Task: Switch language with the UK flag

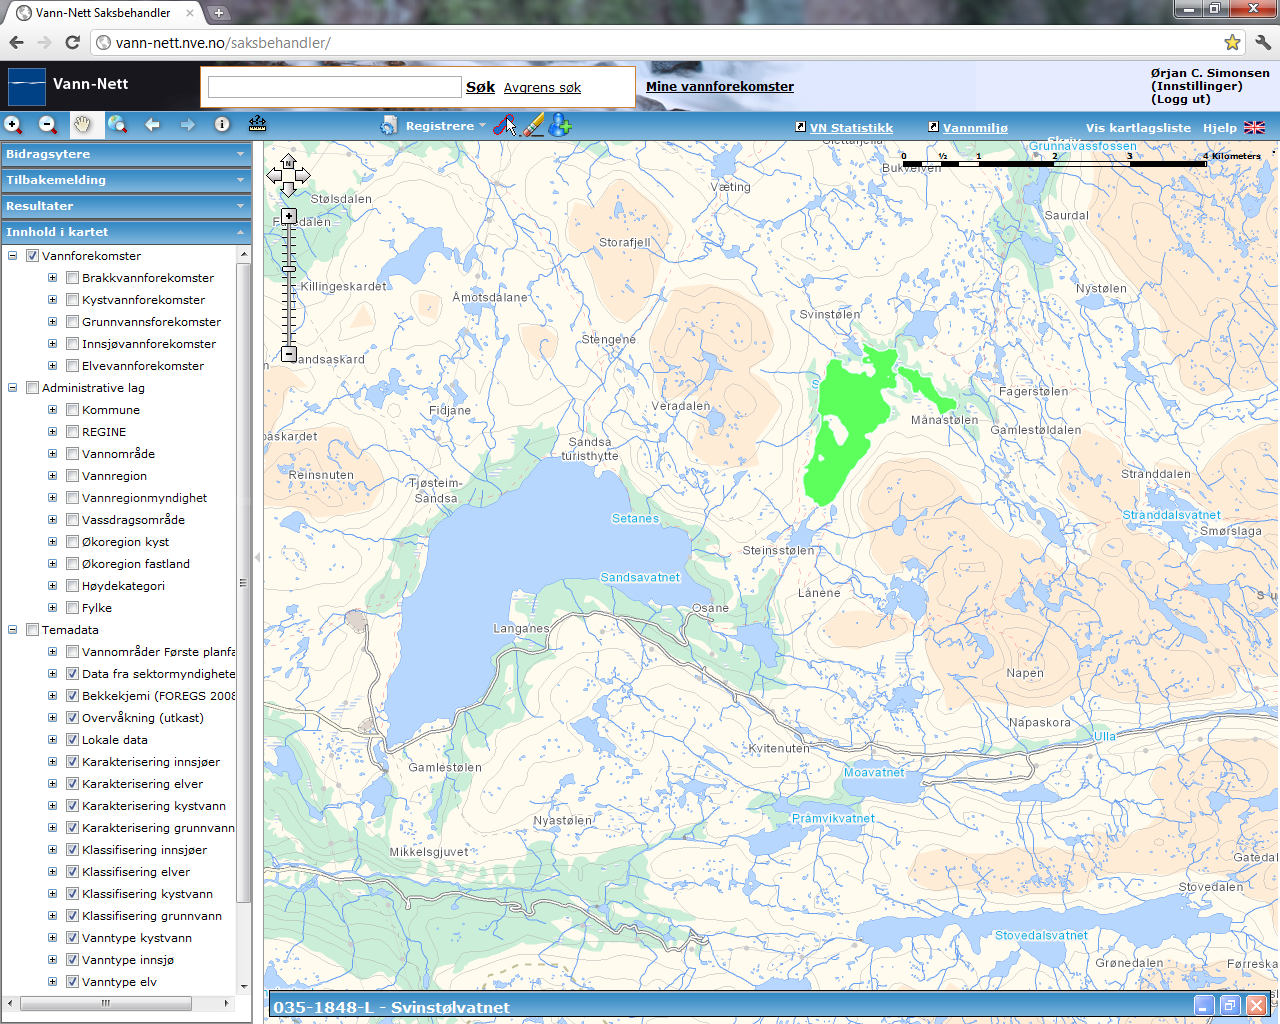Action: pyautogui.click(x=1254, y=128)
